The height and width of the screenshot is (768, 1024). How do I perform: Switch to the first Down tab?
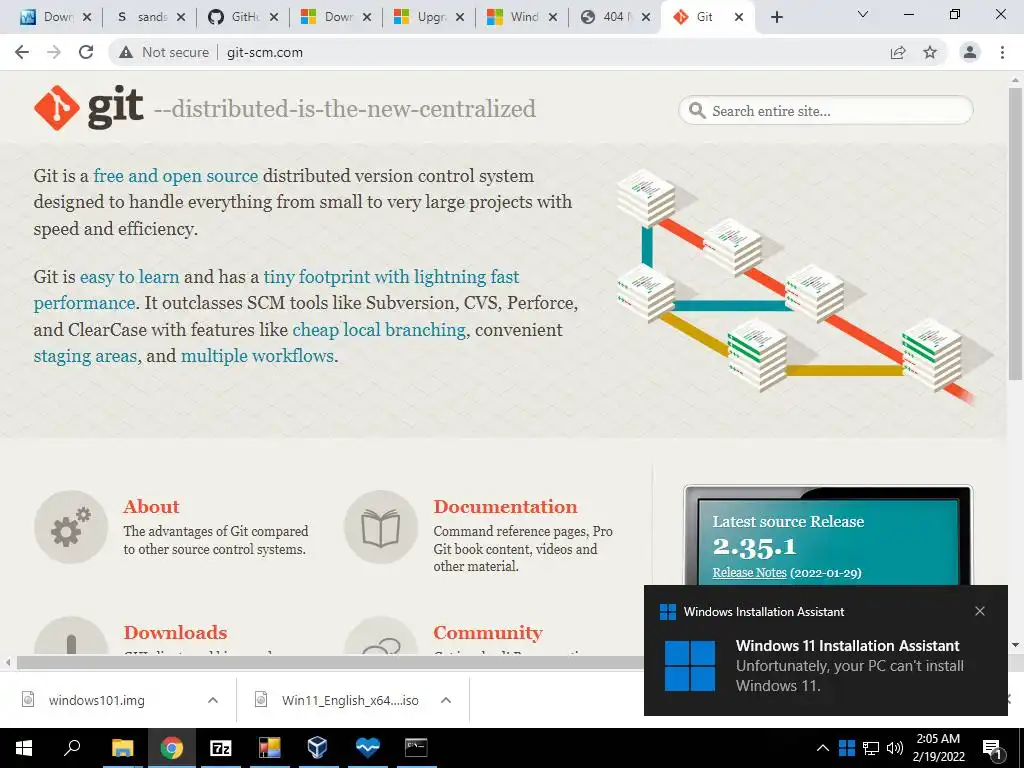56,17
